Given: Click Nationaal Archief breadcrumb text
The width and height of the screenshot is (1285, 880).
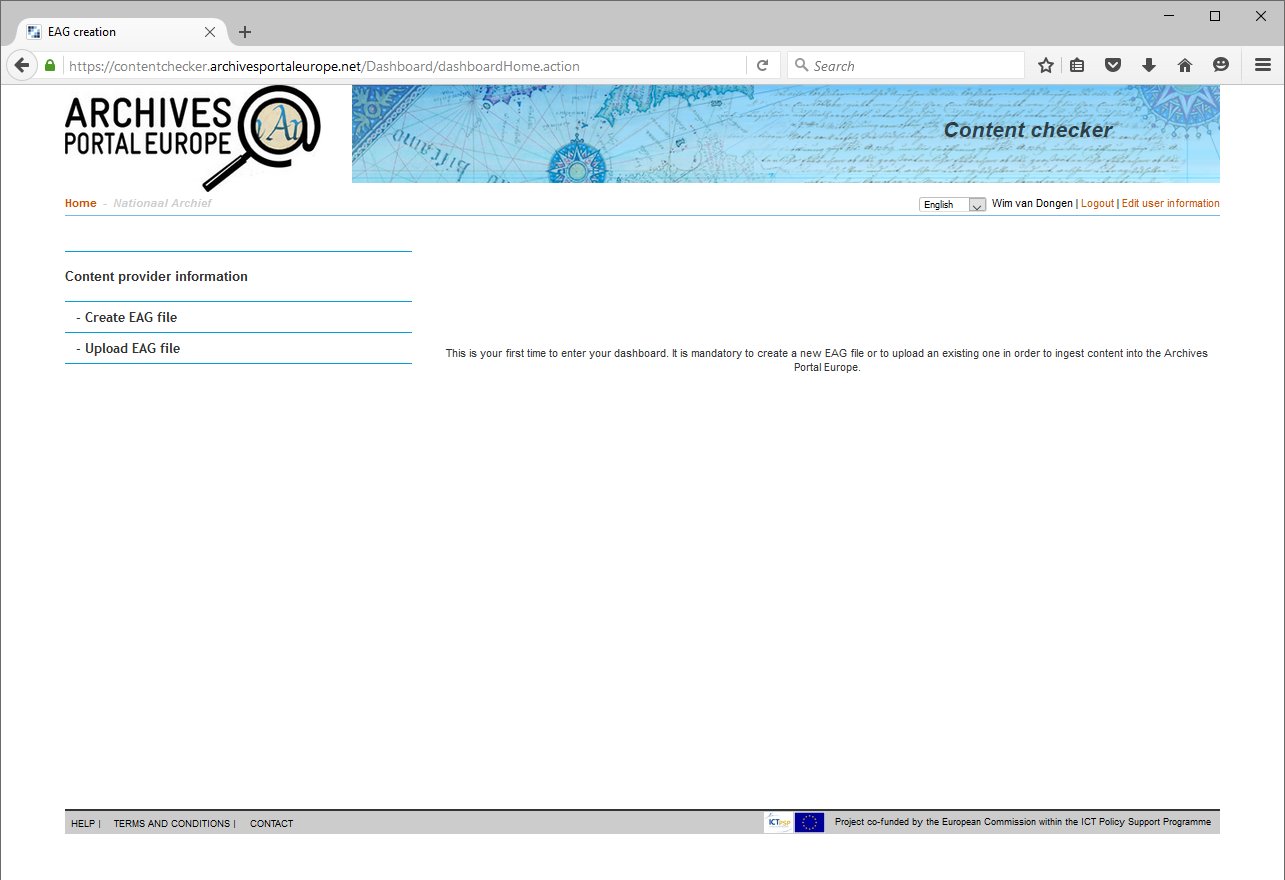Looking at the screenshot, I should point(162,203).
